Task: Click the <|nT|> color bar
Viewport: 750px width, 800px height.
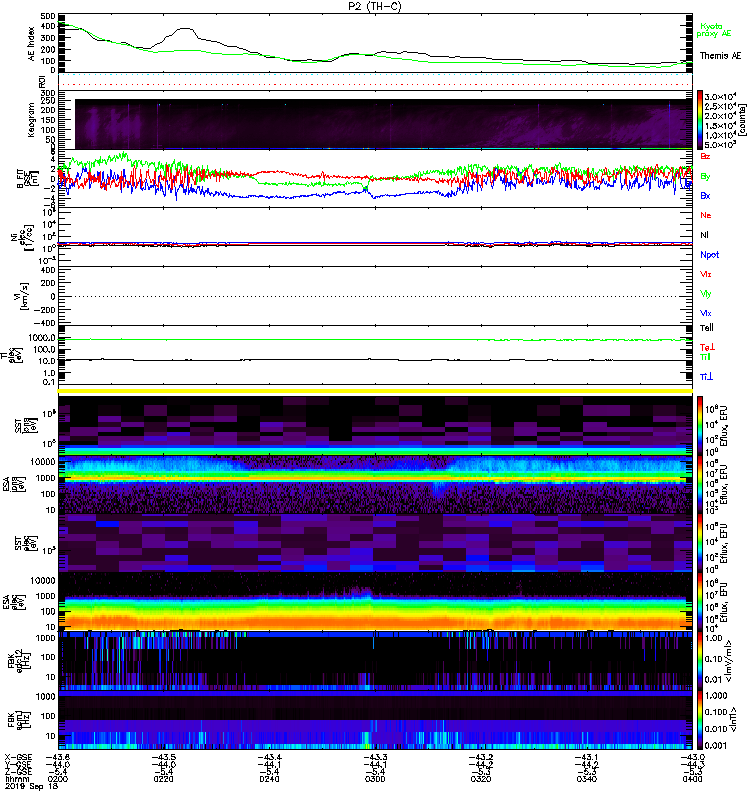Action: tap(700, 719)
